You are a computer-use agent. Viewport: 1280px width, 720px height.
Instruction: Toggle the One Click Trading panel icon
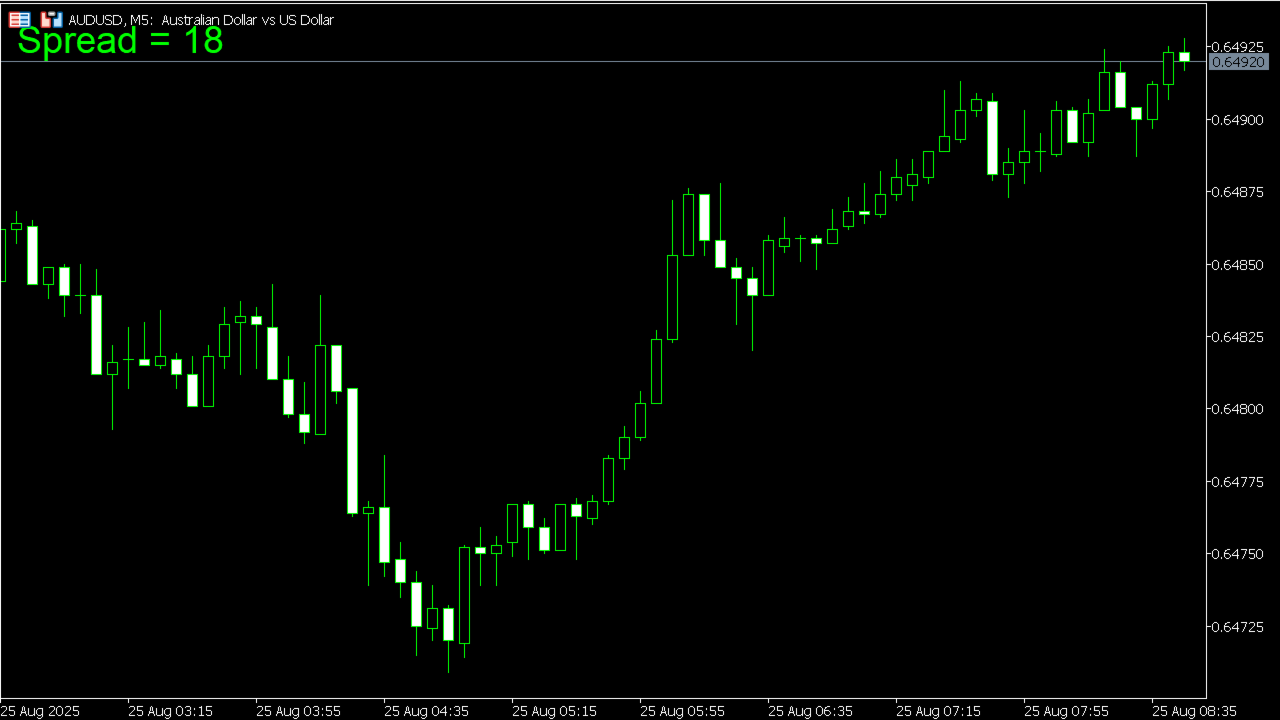coord(52,19)
